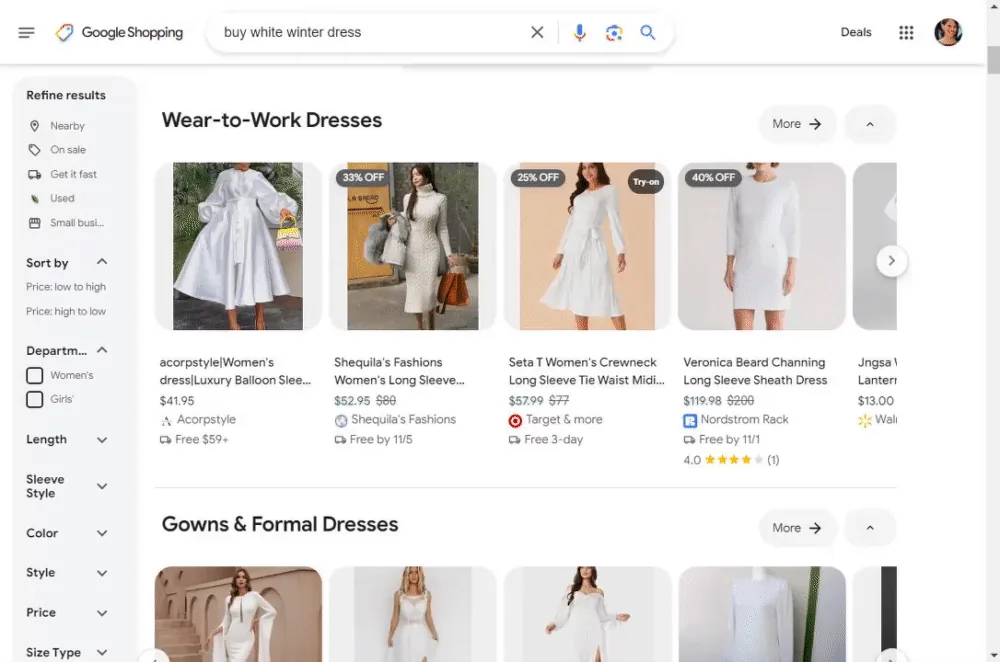Open Shequila's Fashions Long Sleeve dress title
This screenshot has height=662, width=1000.
[399, 371]
